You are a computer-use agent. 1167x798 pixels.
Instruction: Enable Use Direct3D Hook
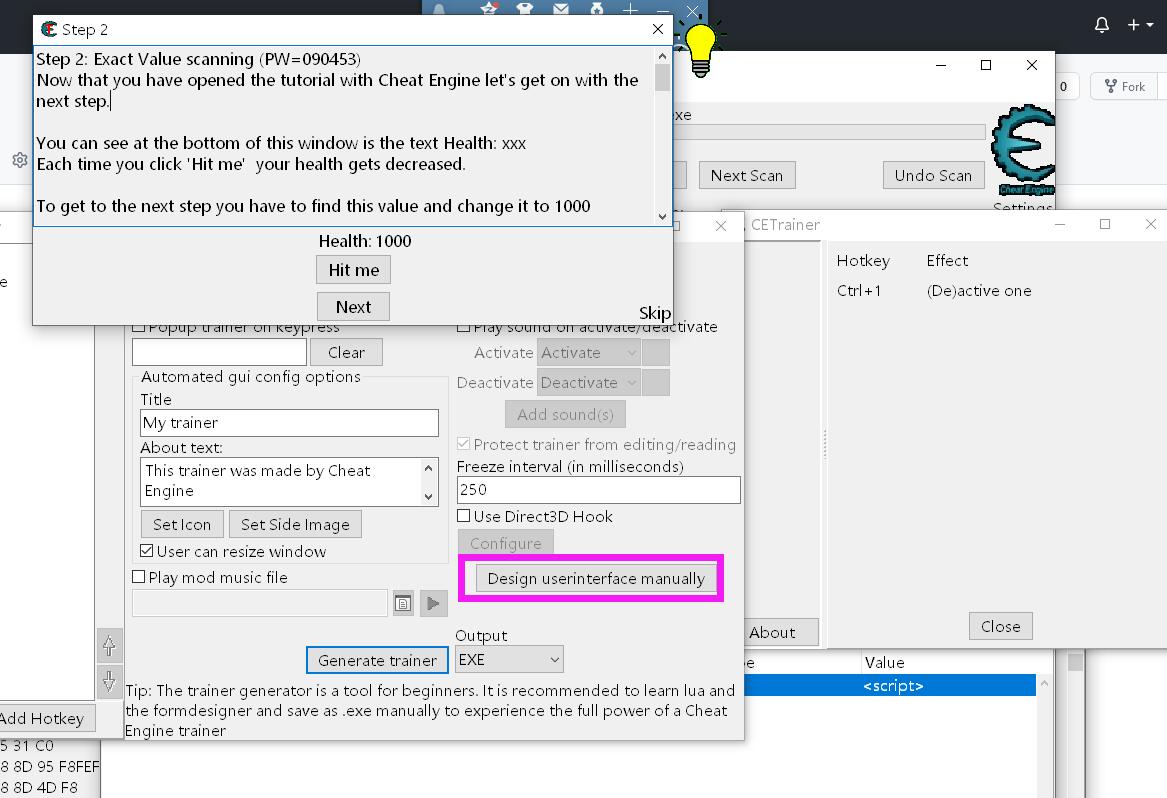pyautogui.click(x=463, y=515)
